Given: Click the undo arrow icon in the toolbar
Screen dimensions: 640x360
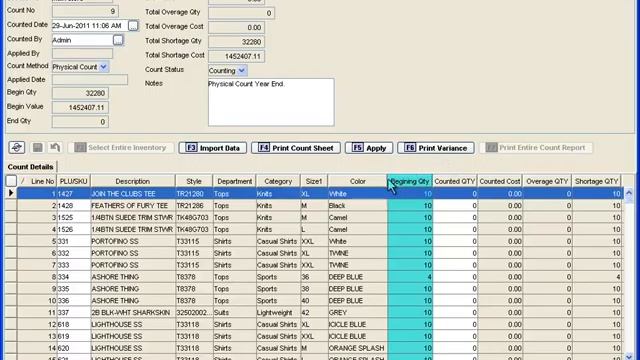Looking at the screenshot, I should [55, 147].
